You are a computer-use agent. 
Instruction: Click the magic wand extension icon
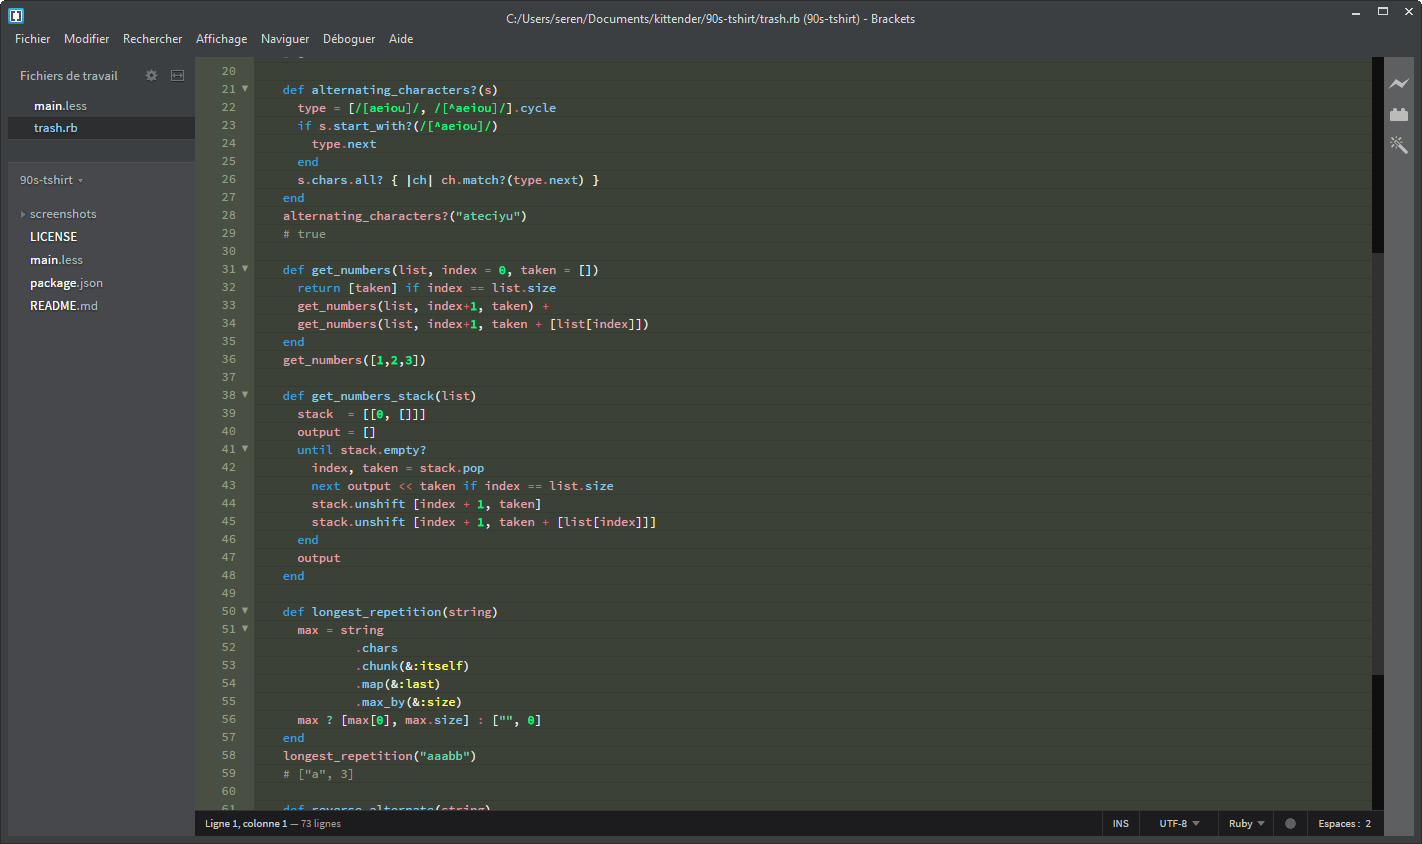(1398, 144)
